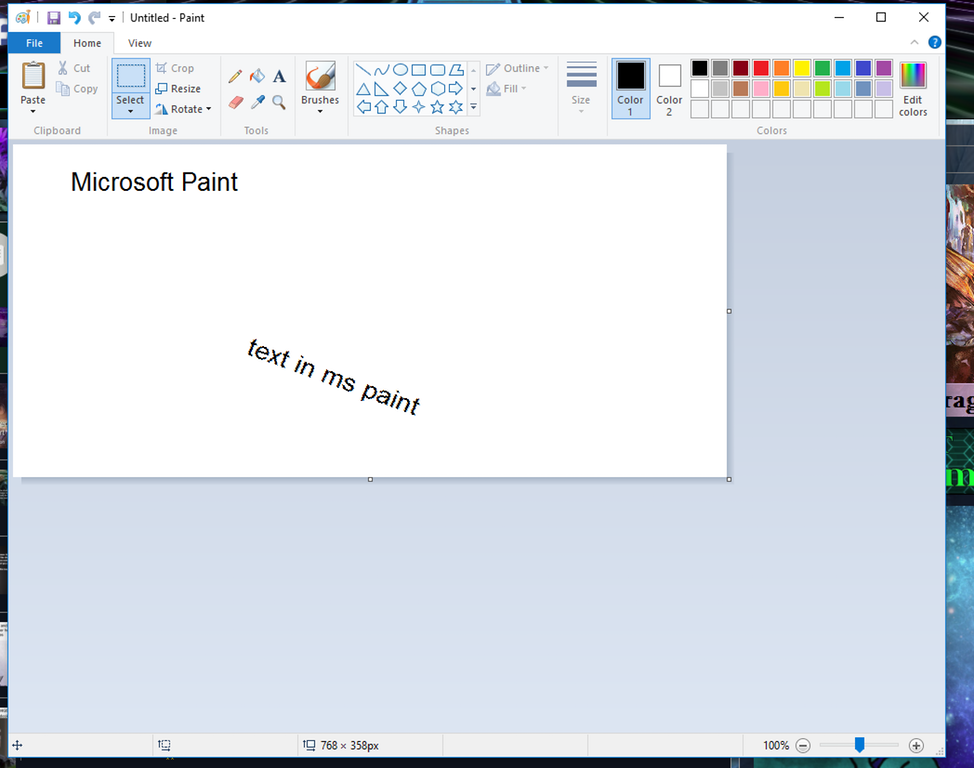Click the 100% zoom level text
The height and width of the screenshot is (768, 974).
776,746
